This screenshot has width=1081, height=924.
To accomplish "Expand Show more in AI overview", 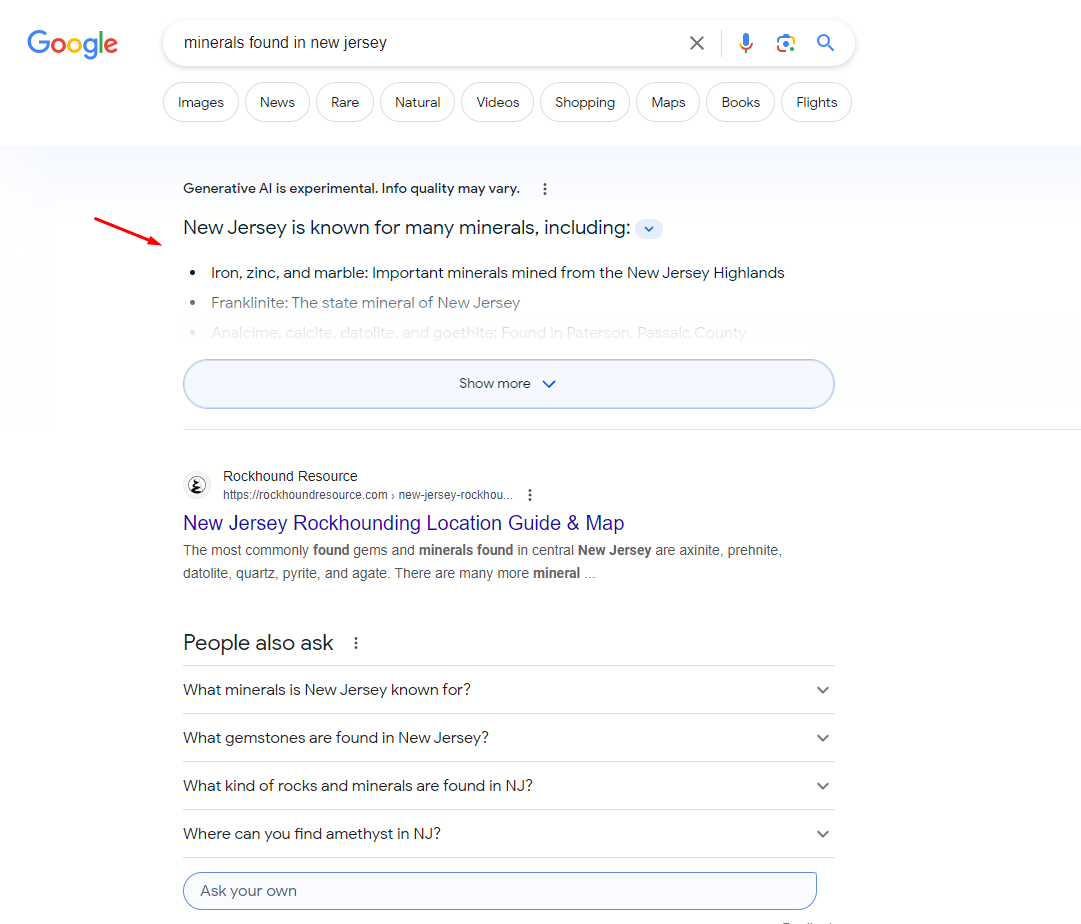I will tap(509, 384).
